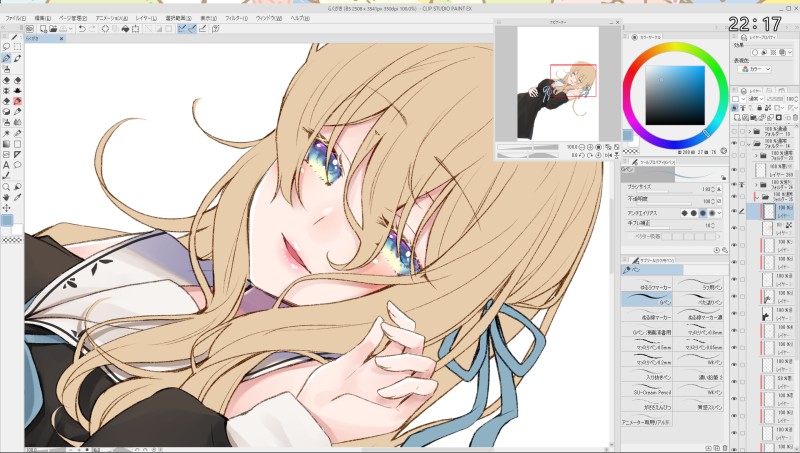Rotate canvas left in Navigator
This screenshot has width=800, height=453.
pyautogui.click(x=582, y=155)
